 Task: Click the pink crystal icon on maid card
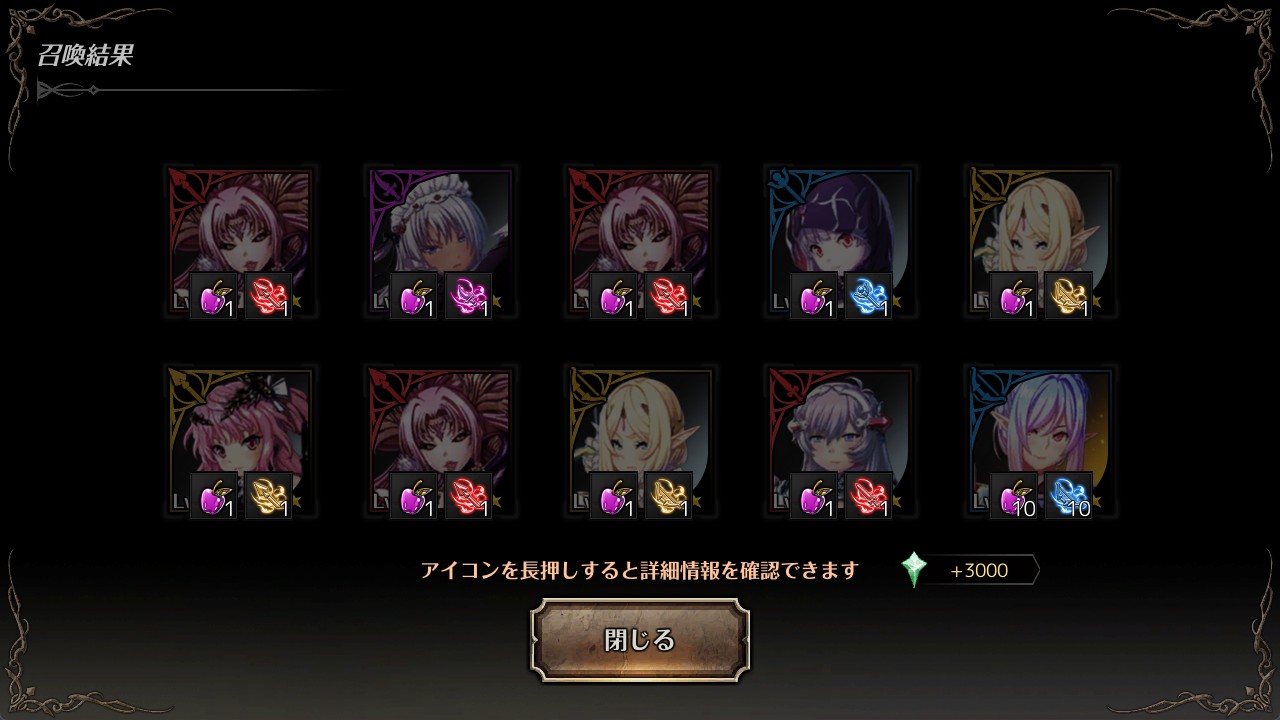point(468,295)
